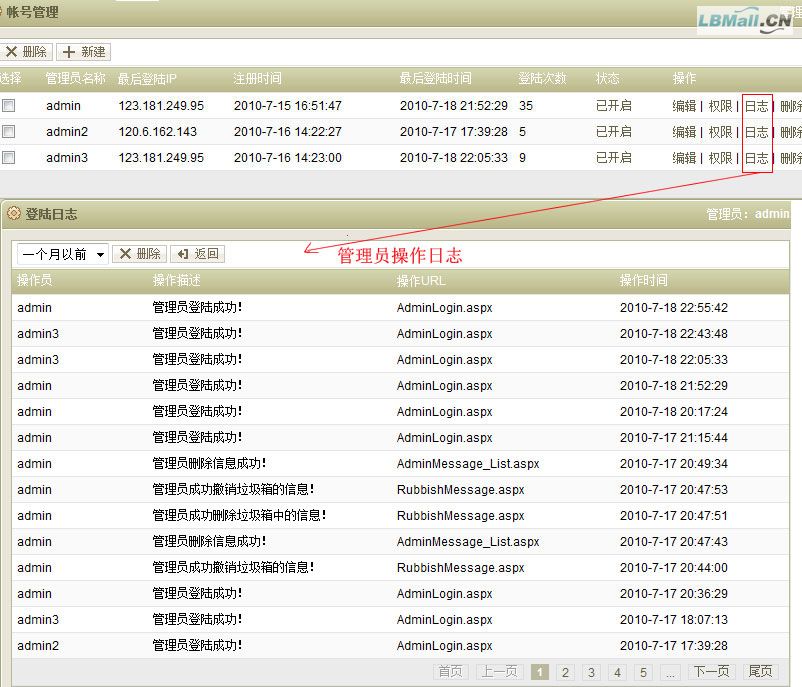Select last login time 2010-7-18 22:05:33 for admin3
Image resolution: width=802 pixels, height=687 pixels.
point(454,158)
